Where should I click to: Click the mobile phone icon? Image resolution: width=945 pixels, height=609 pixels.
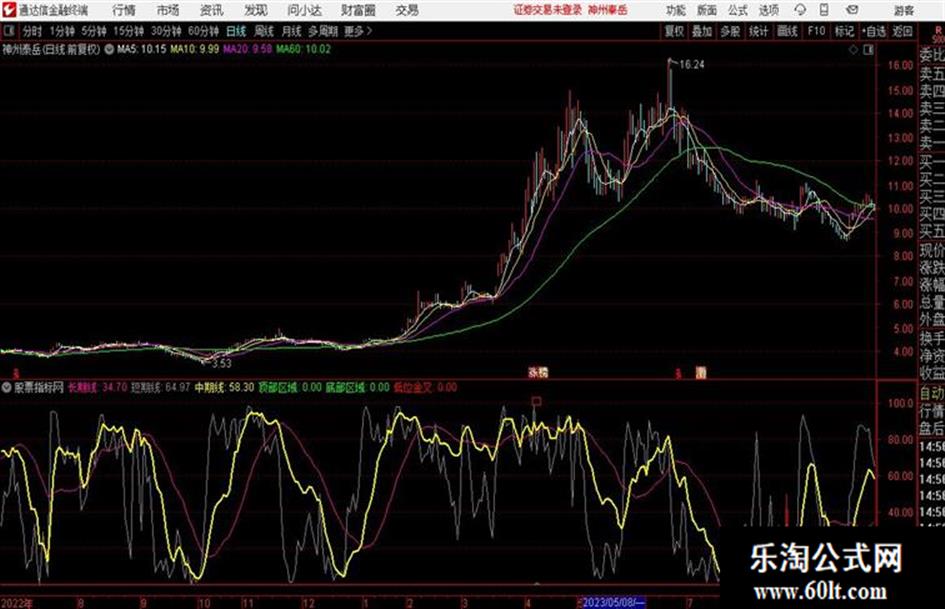coord(824,10)
